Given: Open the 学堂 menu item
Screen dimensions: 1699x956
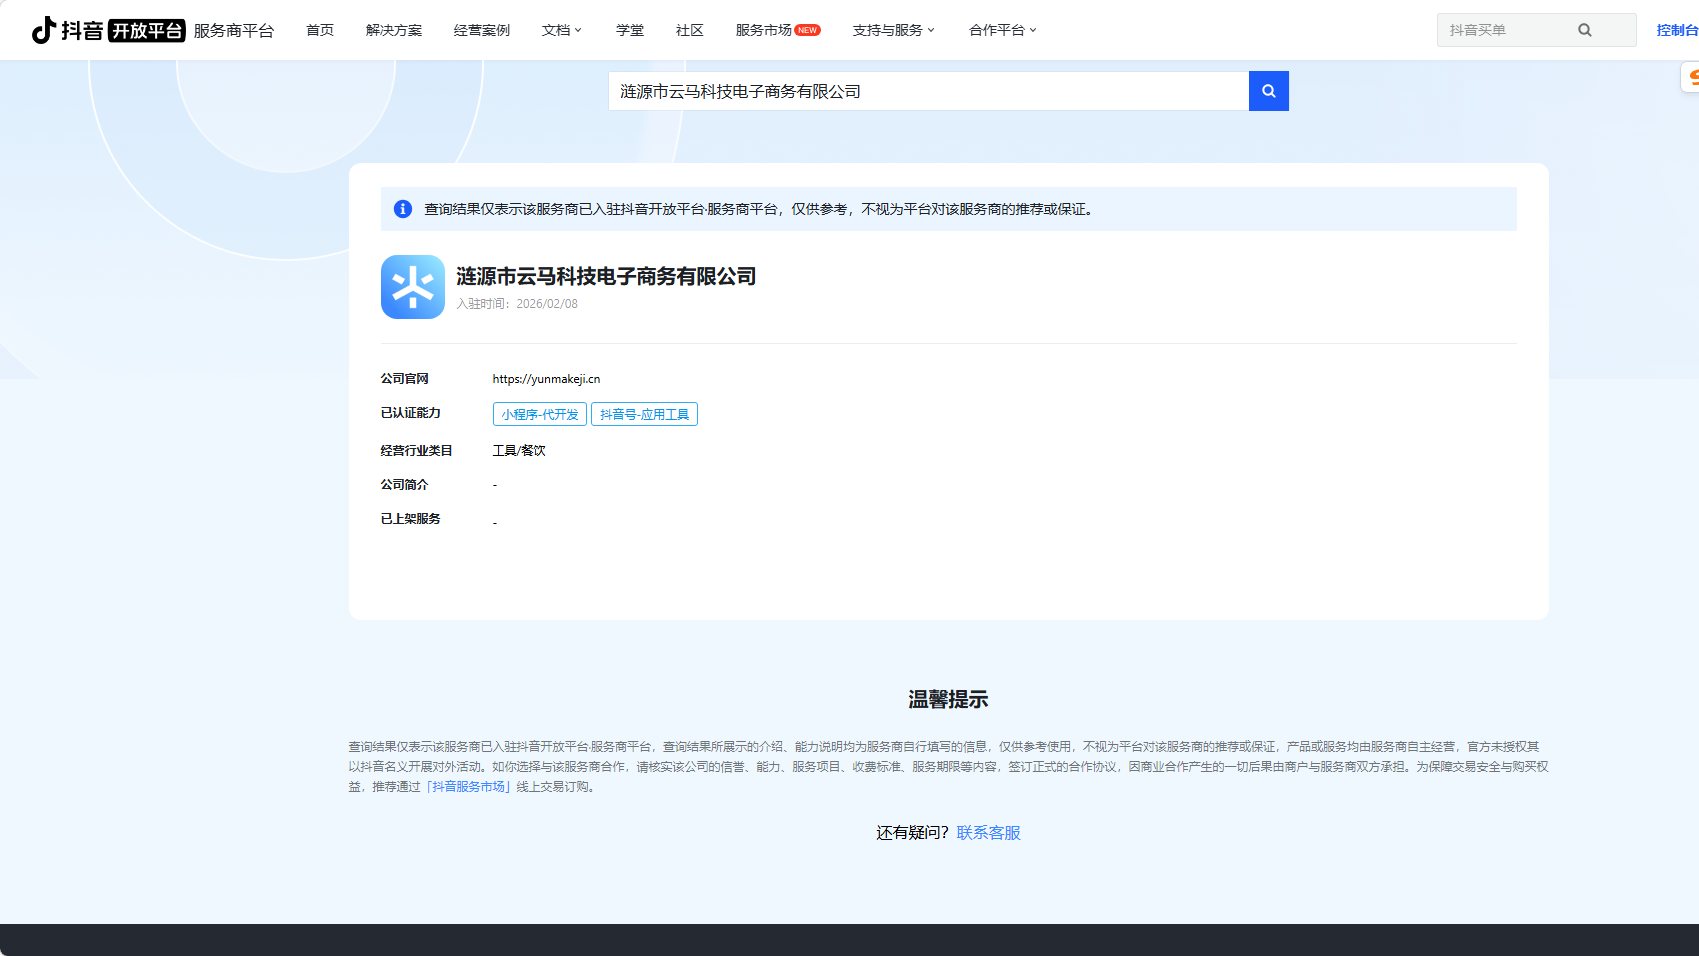Looking at the screenshot, I should 630,30.
